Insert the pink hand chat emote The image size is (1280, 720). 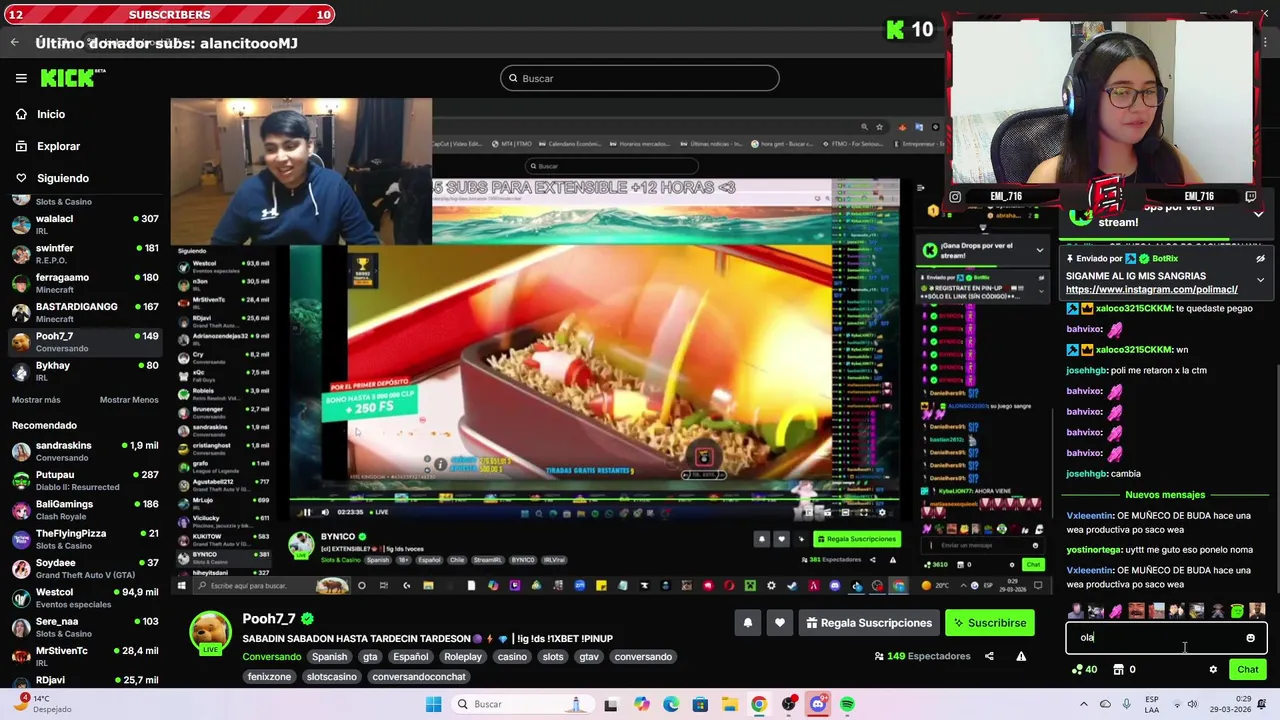click(1116, 610)
